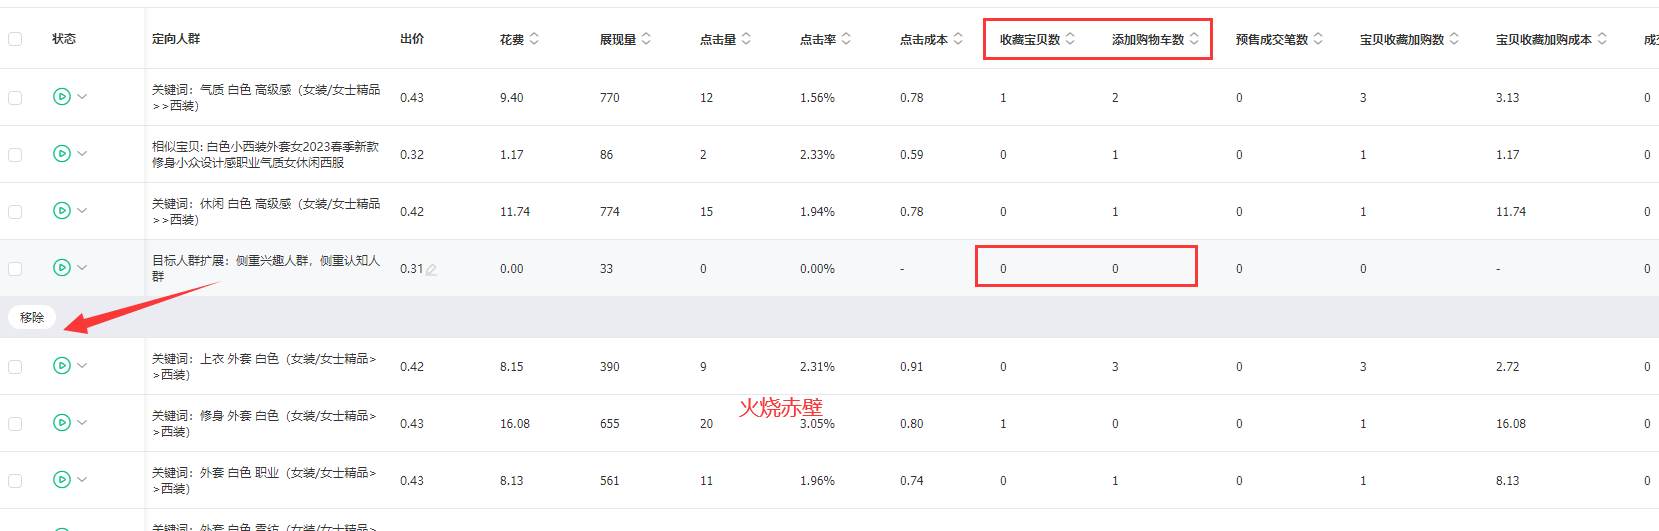This screenshot has height=531, width=1659.
Task: Expand status chevron for 目标人群扩展 row
Action: [x=82, y=268]
